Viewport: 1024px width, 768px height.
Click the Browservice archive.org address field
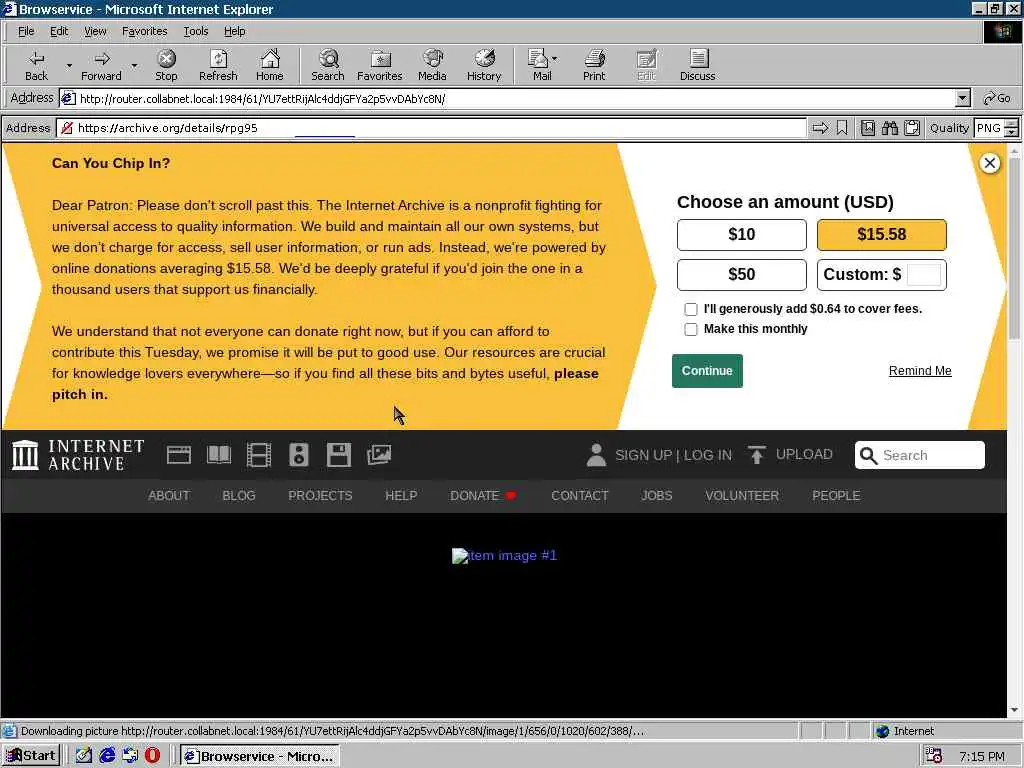pos(431,128)
